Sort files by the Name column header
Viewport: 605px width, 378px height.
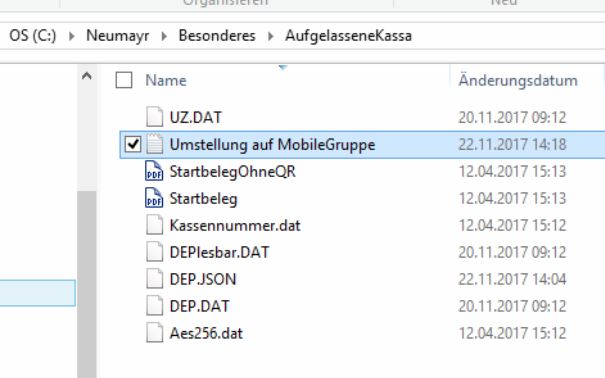(166, 80)
